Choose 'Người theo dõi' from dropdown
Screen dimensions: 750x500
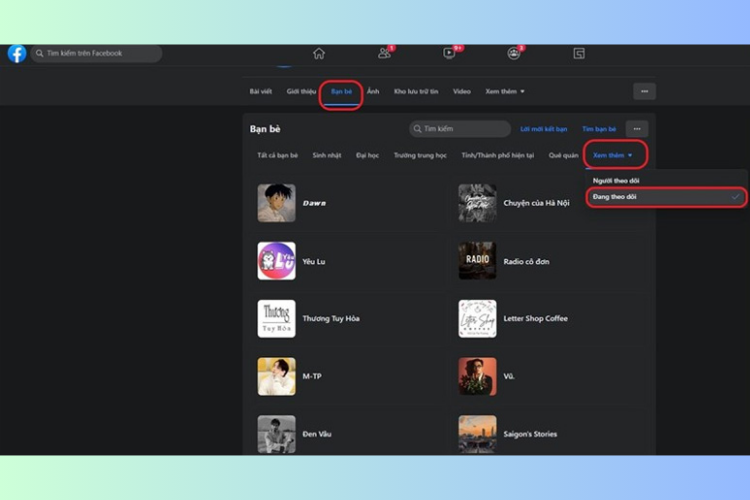coord(616,180)
